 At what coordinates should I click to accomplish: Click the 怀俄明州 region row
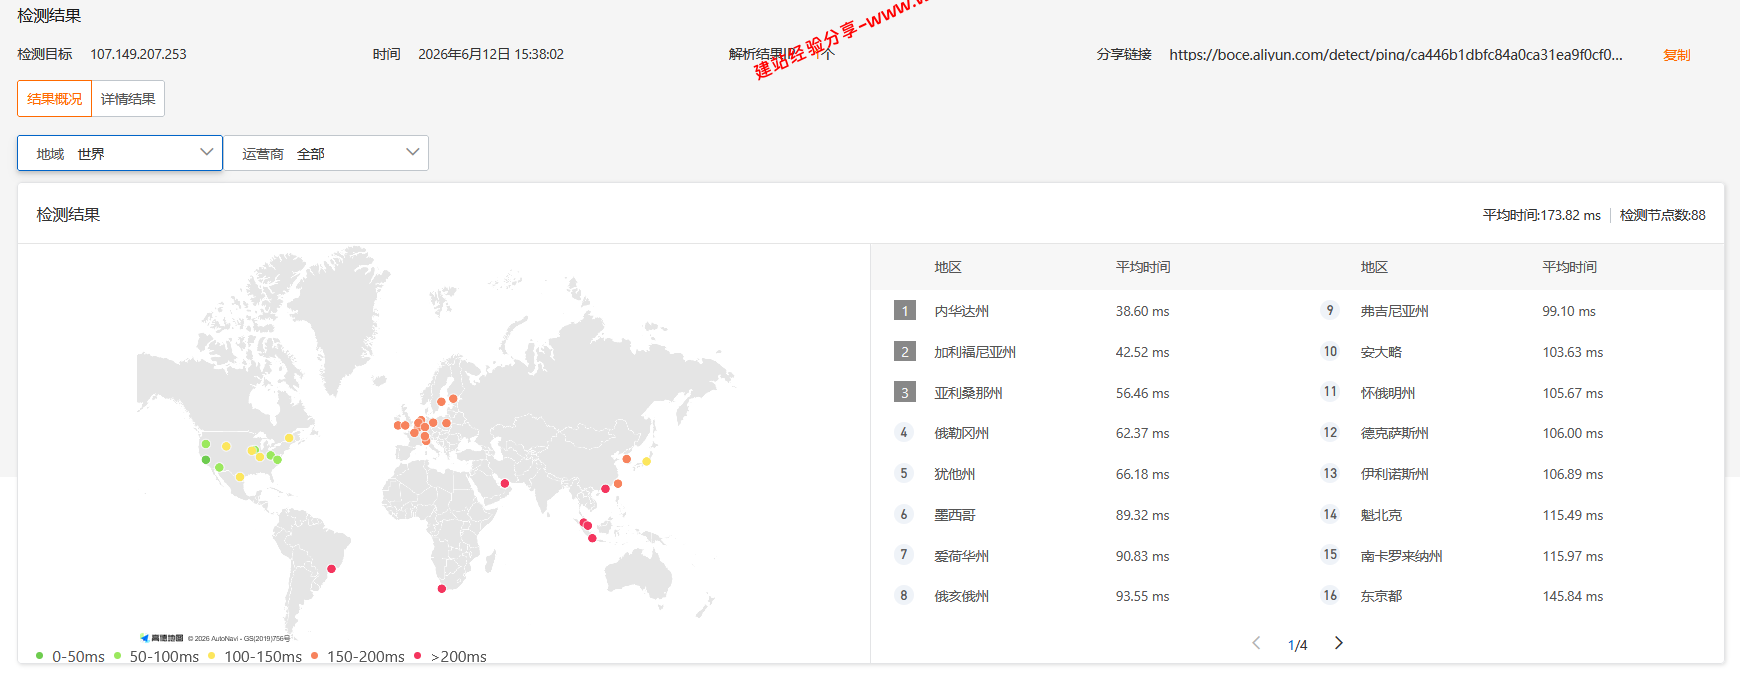pos(1510,393)
